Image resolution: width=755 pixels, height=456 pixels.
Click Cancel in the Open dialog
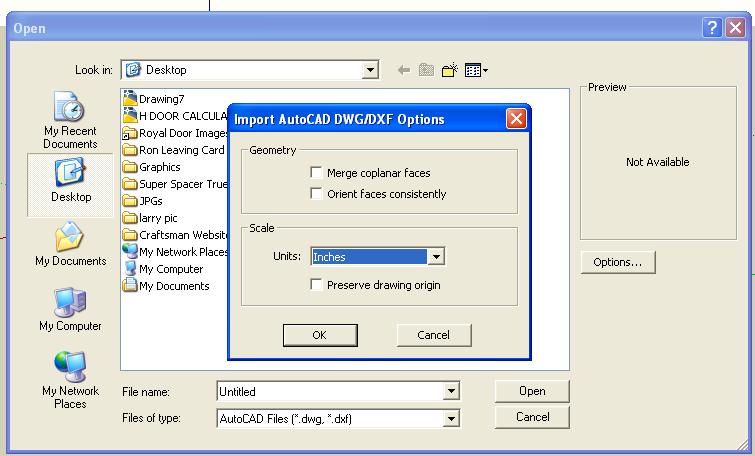pos(532,417)
